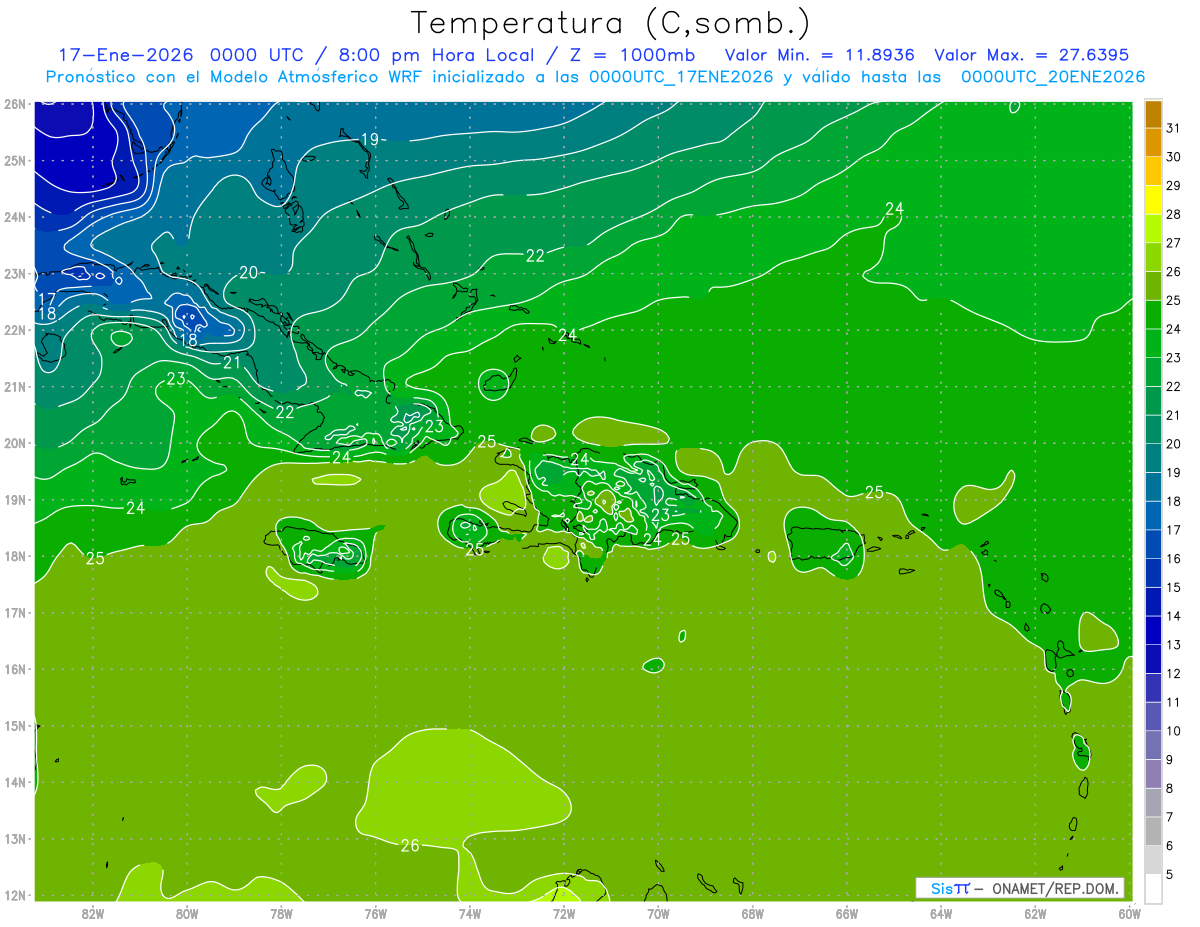The width and height of the screenshot is (1200, 927).
Task: Click the "0000UTC_20ENE2026" valid-until time
Action: point(1053,77)
